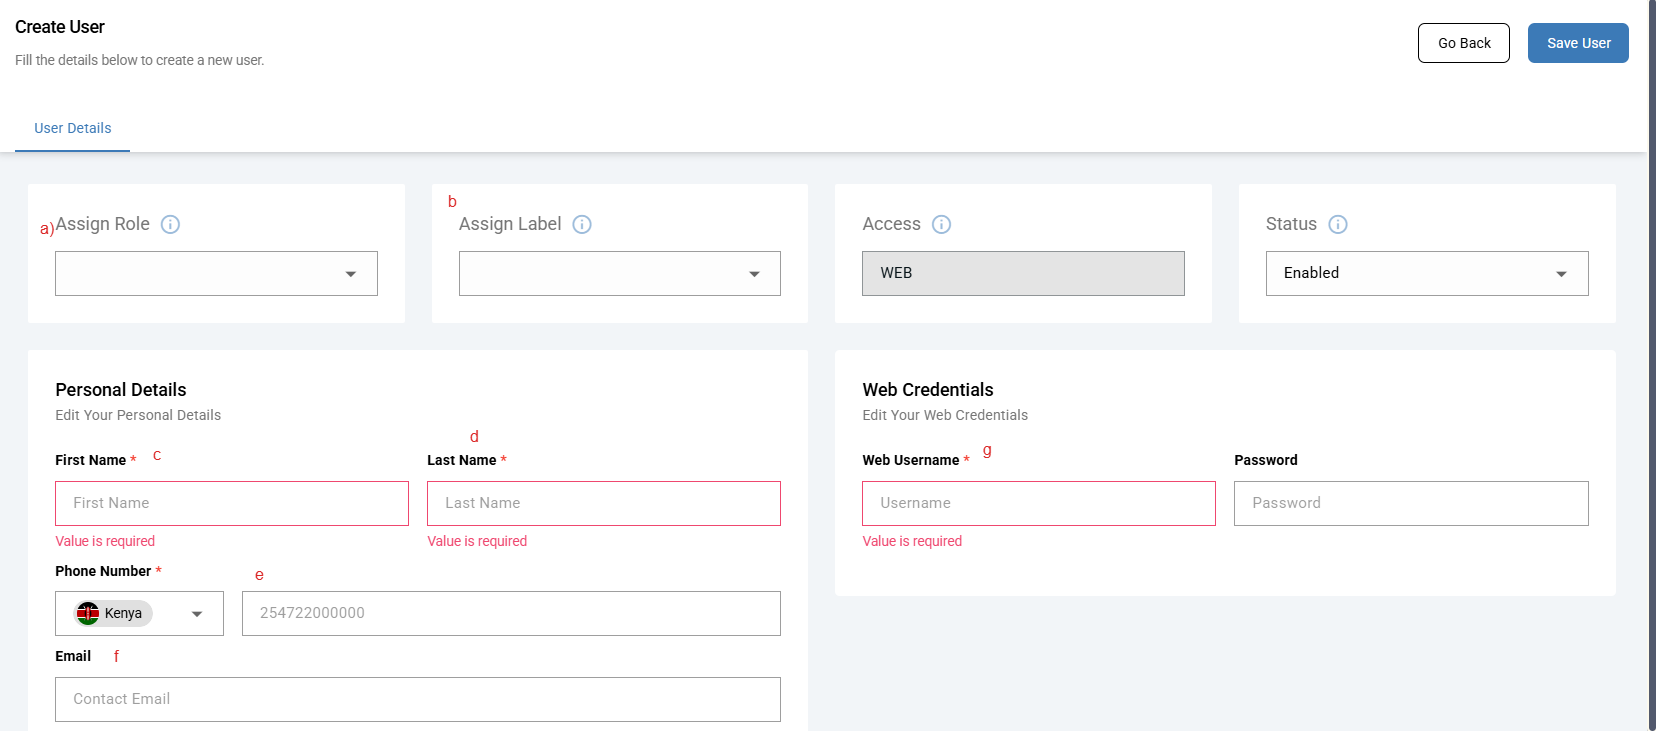This screenshot has height=731, width=1656.
Task: Click the Contact Email field
Action: 417,699
